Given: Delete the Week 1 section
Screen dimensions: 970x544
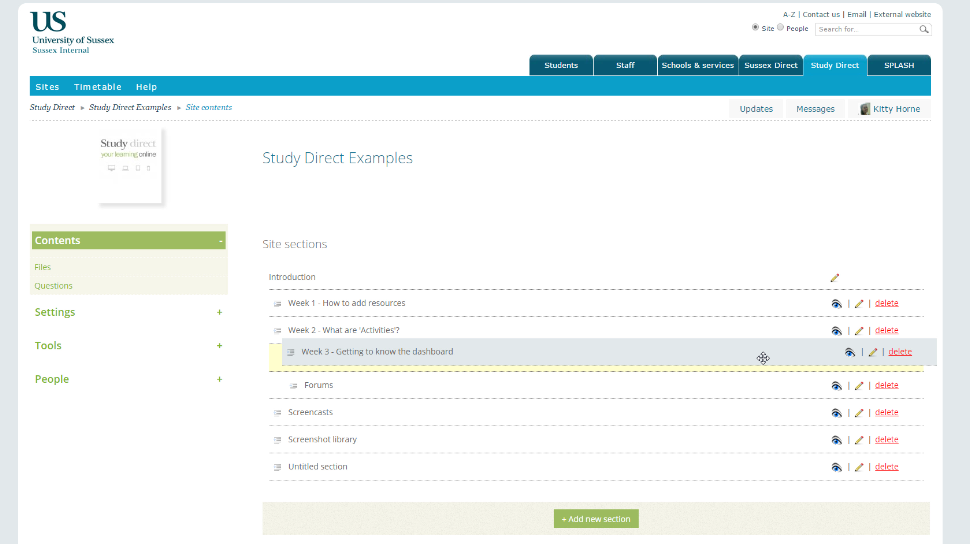Looking at the screenshot, I should coord(886,303).
